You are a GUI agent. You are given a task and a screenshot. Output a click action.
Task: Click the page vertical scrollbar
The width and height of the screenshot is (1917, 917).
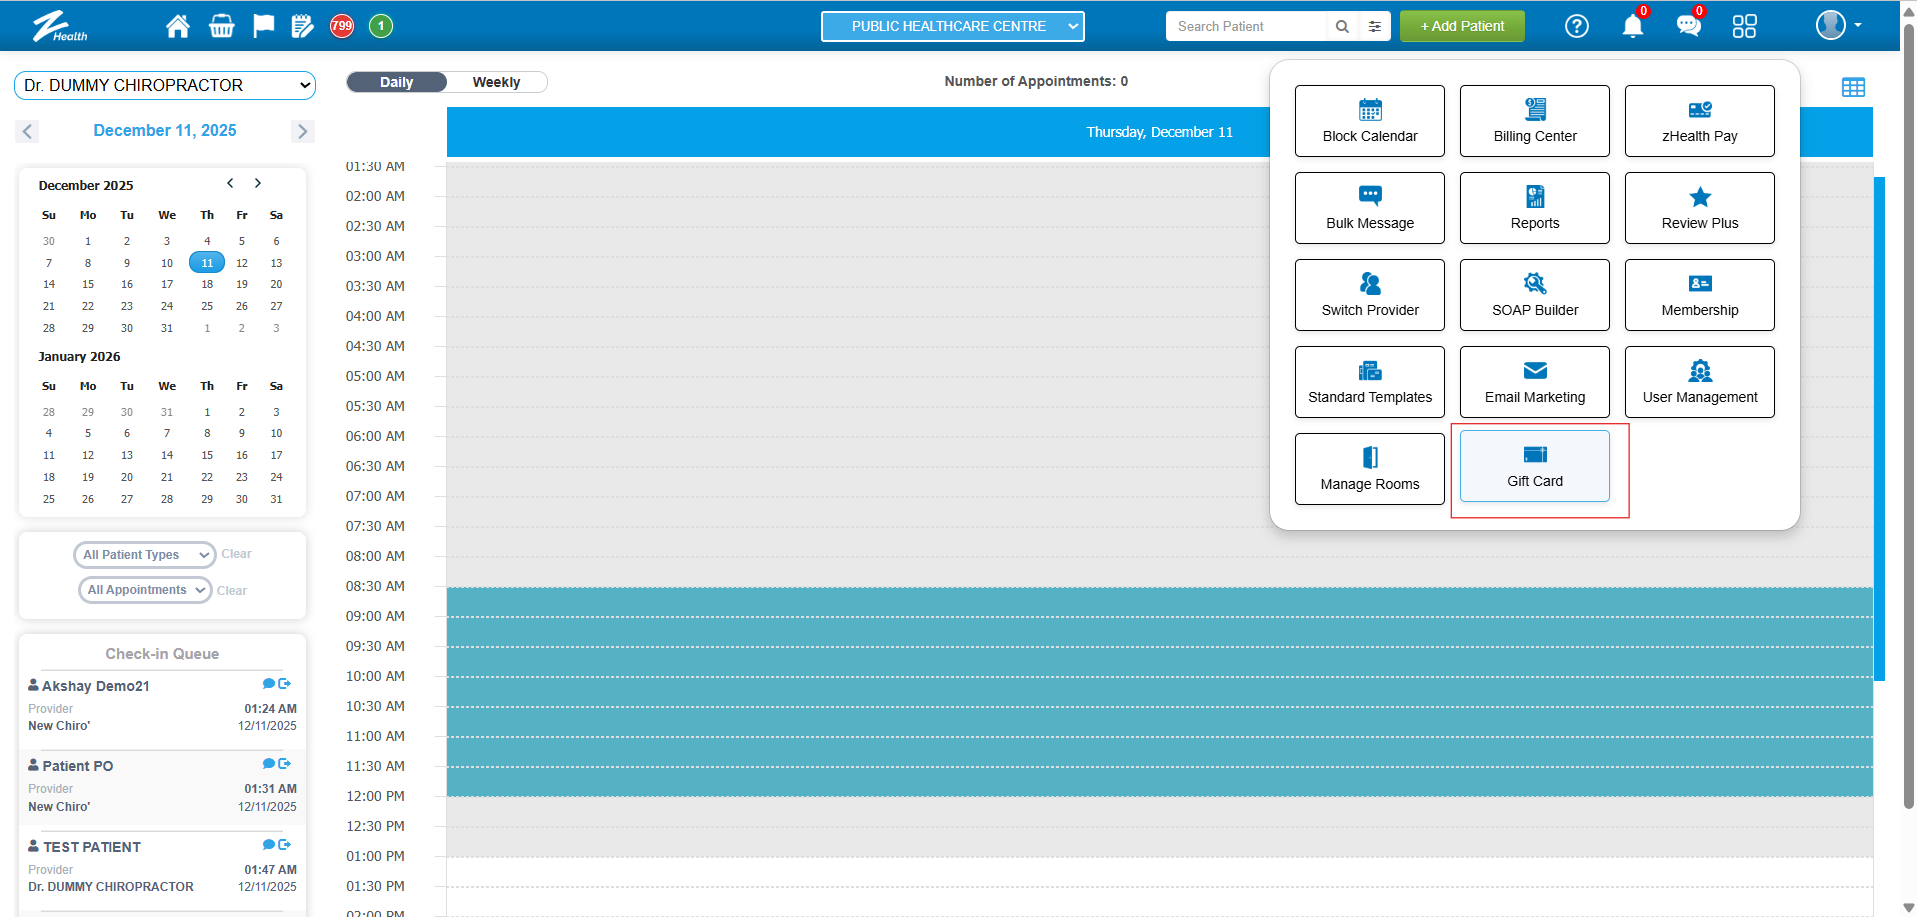pyautogui.click(x=1908, y=400)
